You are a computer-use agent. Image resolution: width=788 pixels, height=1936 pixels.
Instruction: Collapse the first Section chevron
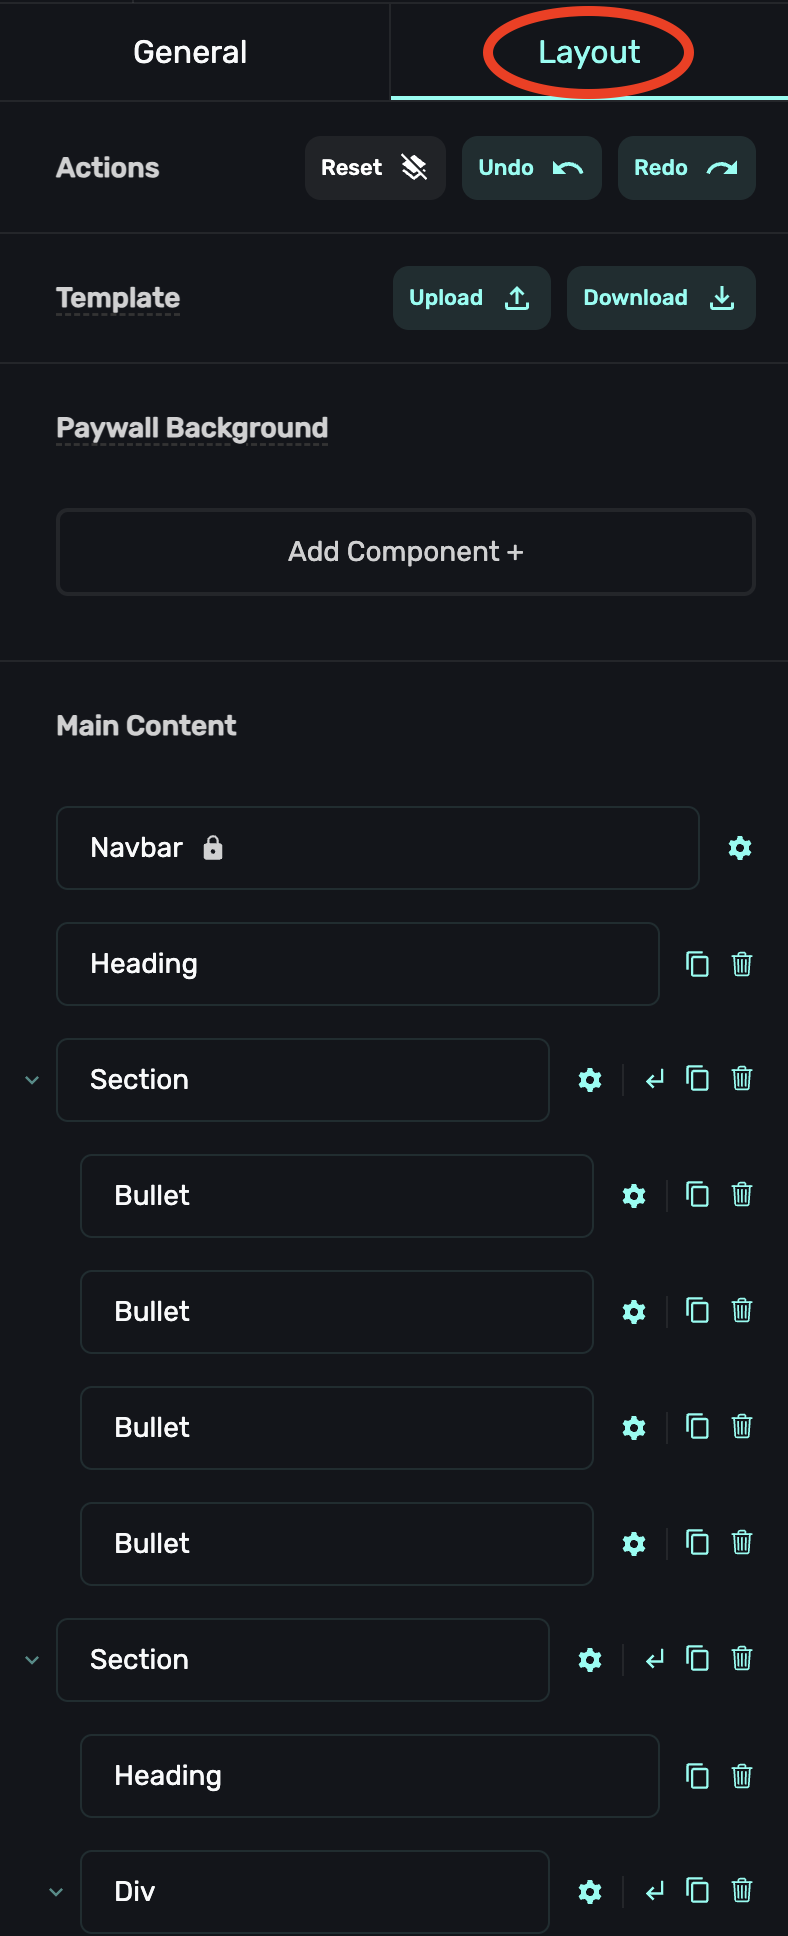pos(32,1080)
